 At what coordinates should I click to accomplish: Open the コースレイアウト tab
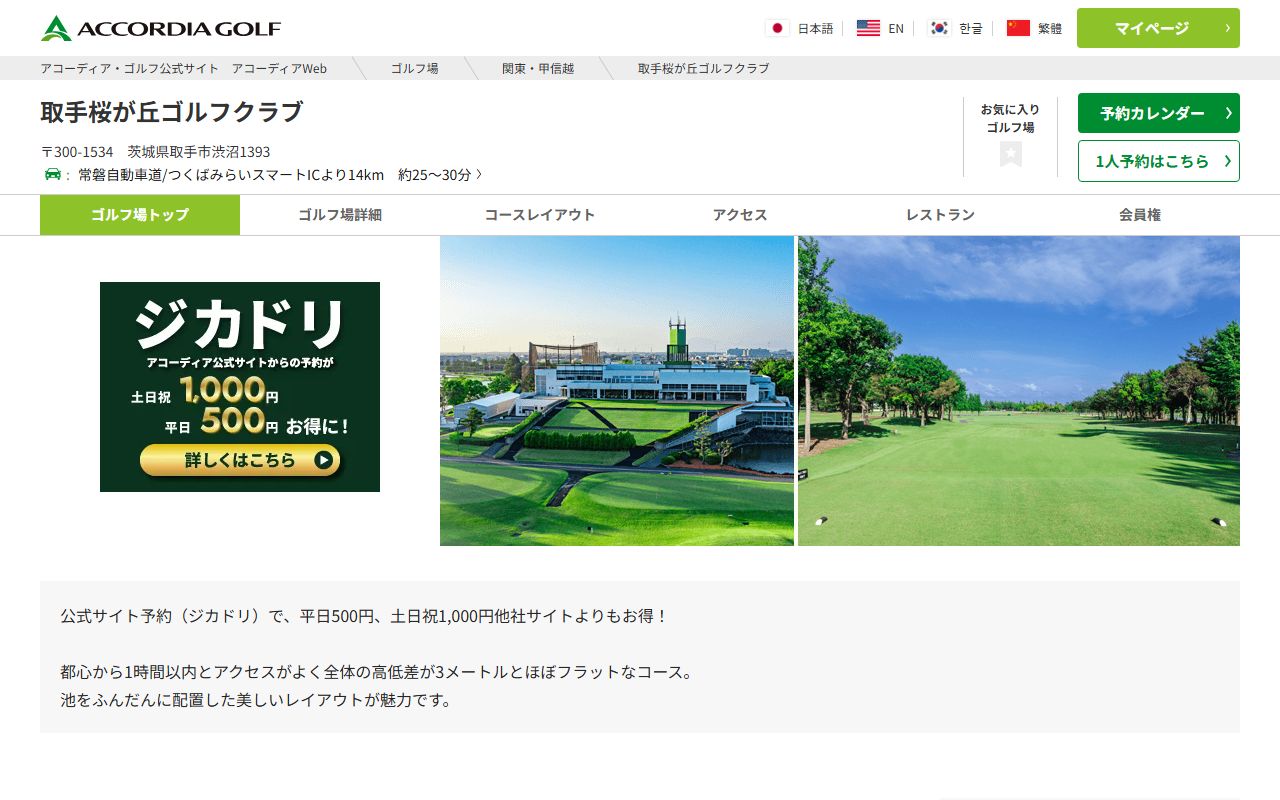click(x=540, y=215)
